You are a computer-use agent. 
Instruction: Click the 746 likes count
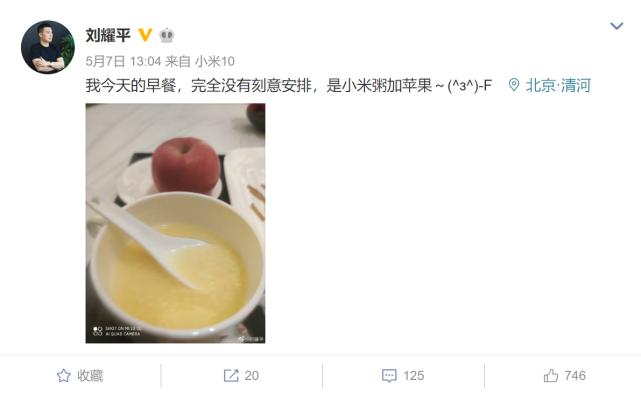[x=575, y=376]
